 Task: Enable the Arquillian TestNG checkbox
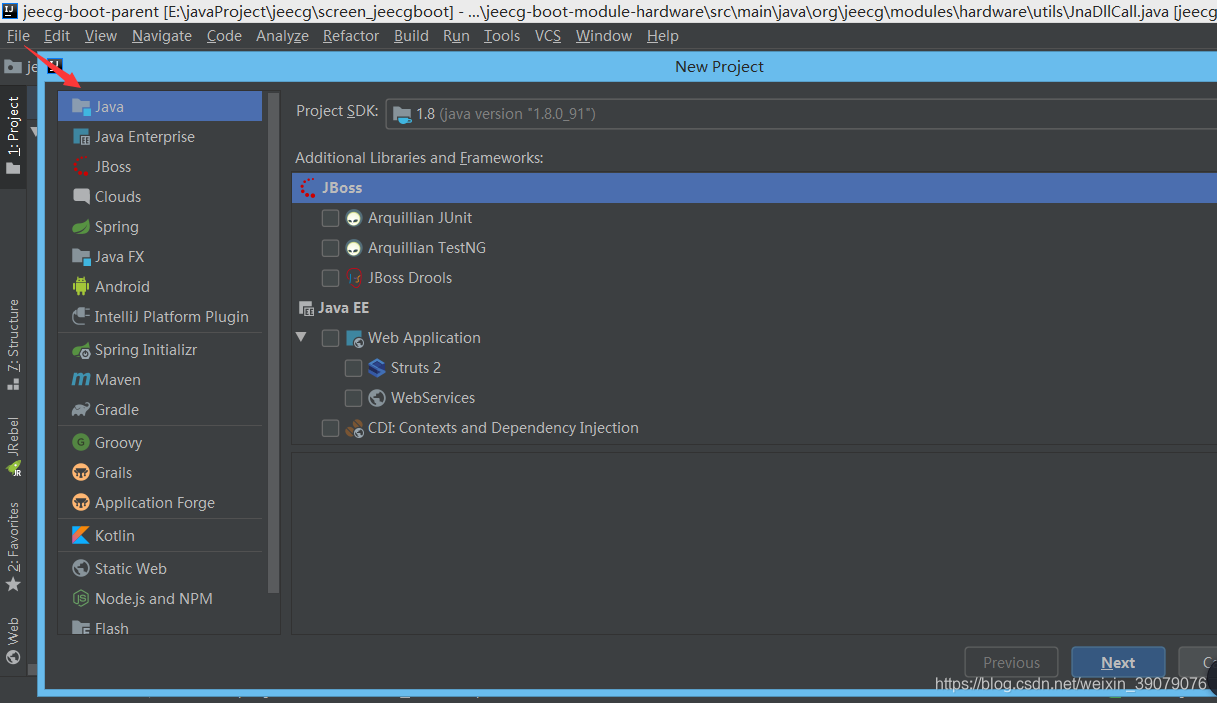coord(330,248)
